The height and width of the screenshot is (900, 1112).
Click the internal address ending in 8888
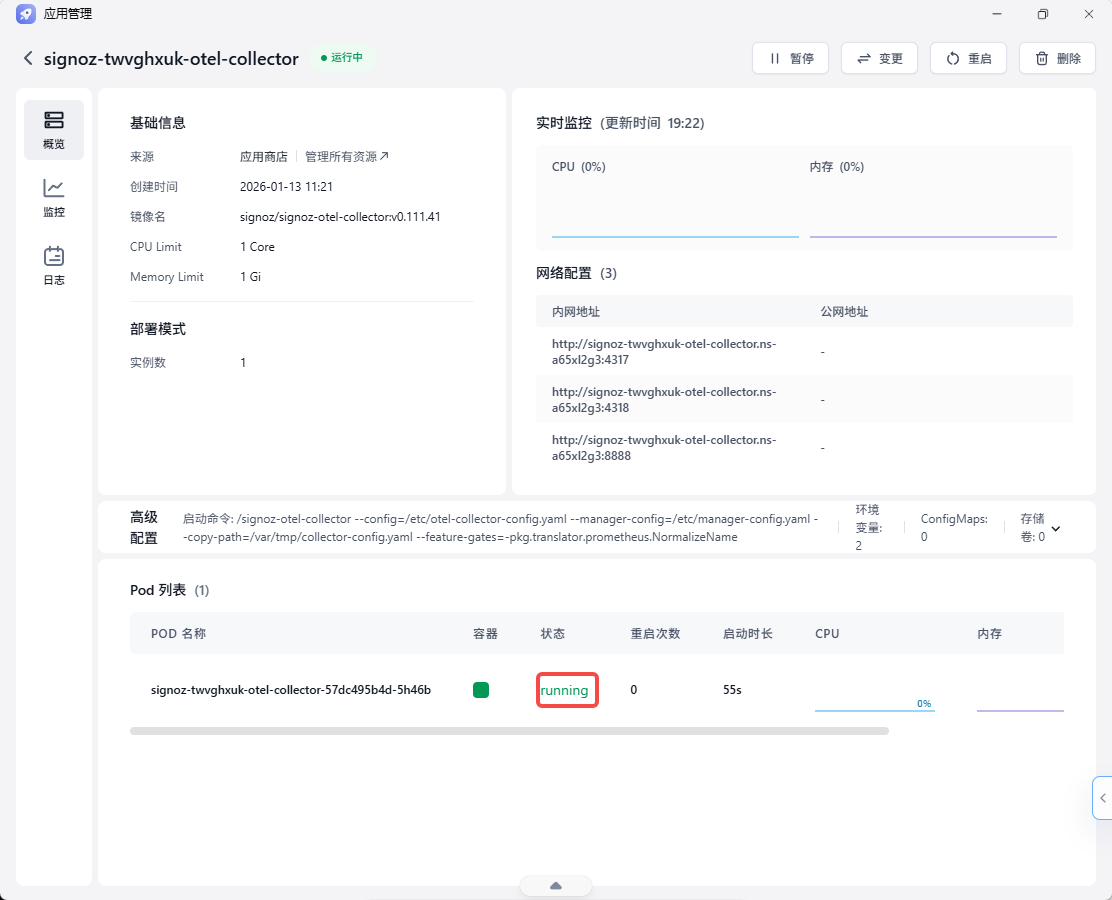[x=664, y=448]
